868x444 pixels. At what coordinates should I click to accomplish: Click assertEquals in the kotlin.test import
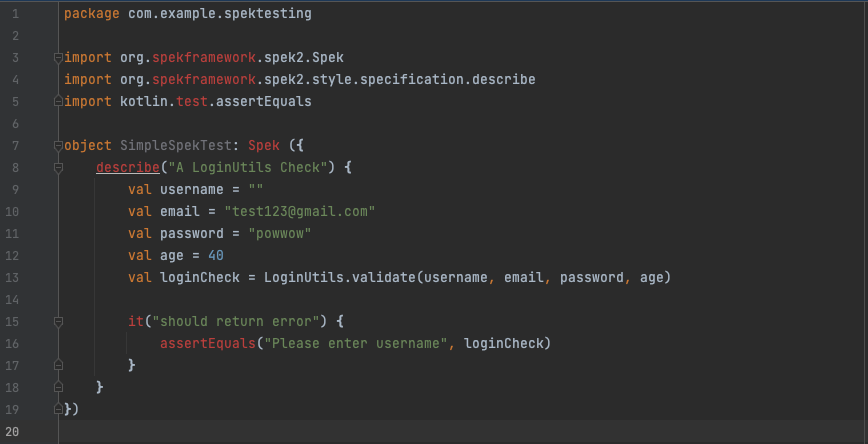click(264, 102)
